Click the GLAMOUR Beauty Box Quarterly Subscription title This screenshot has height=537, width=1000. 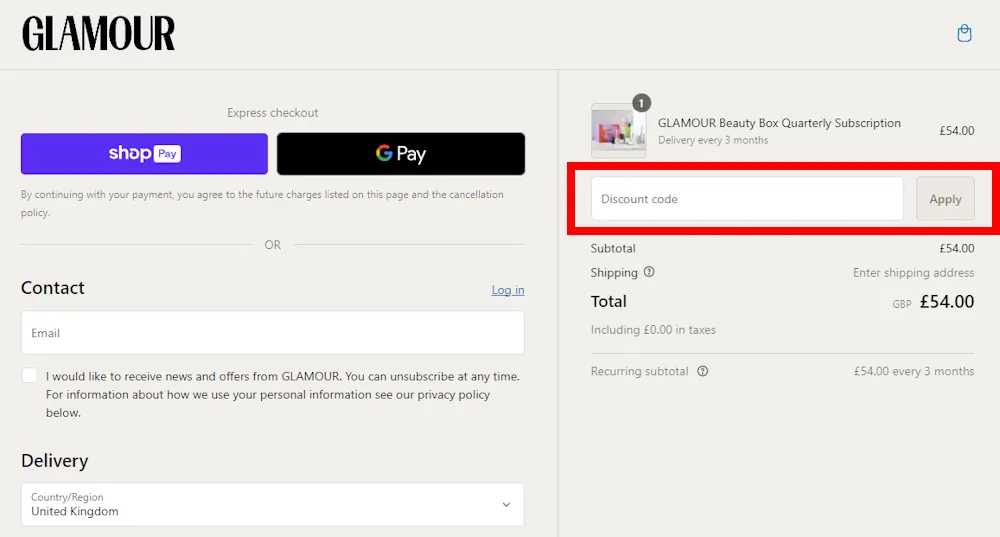tap(779, 123)
